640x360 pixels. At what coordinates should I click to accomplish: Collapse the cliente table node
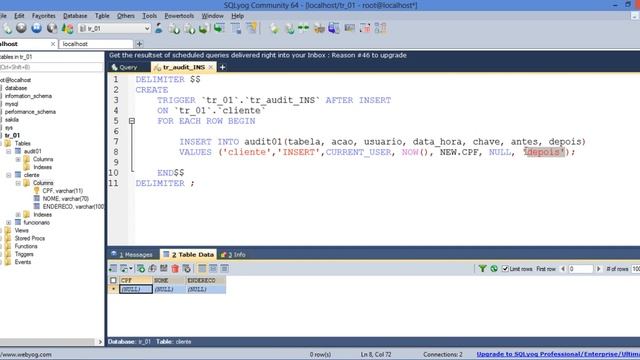[x=9, y=175]
